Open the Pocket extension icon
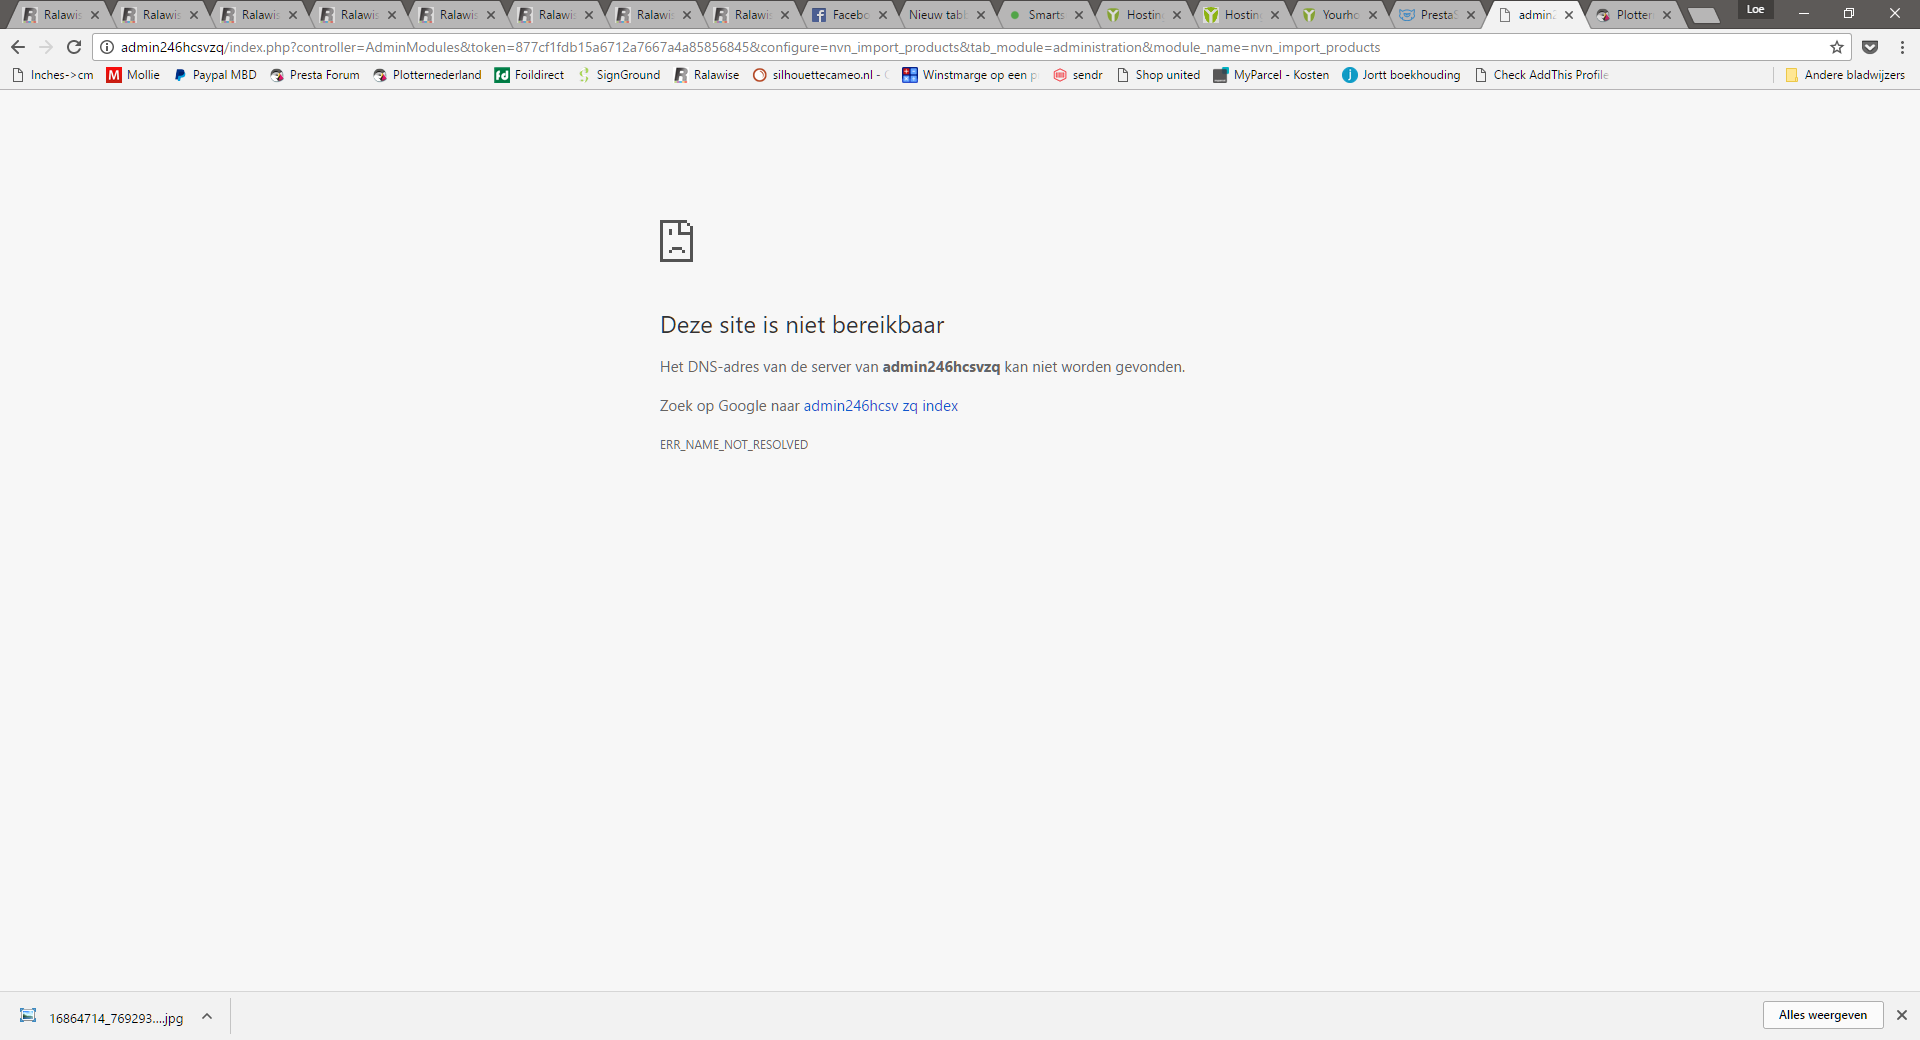This screenshot has height=1040, width=1920. [1870, 47]
